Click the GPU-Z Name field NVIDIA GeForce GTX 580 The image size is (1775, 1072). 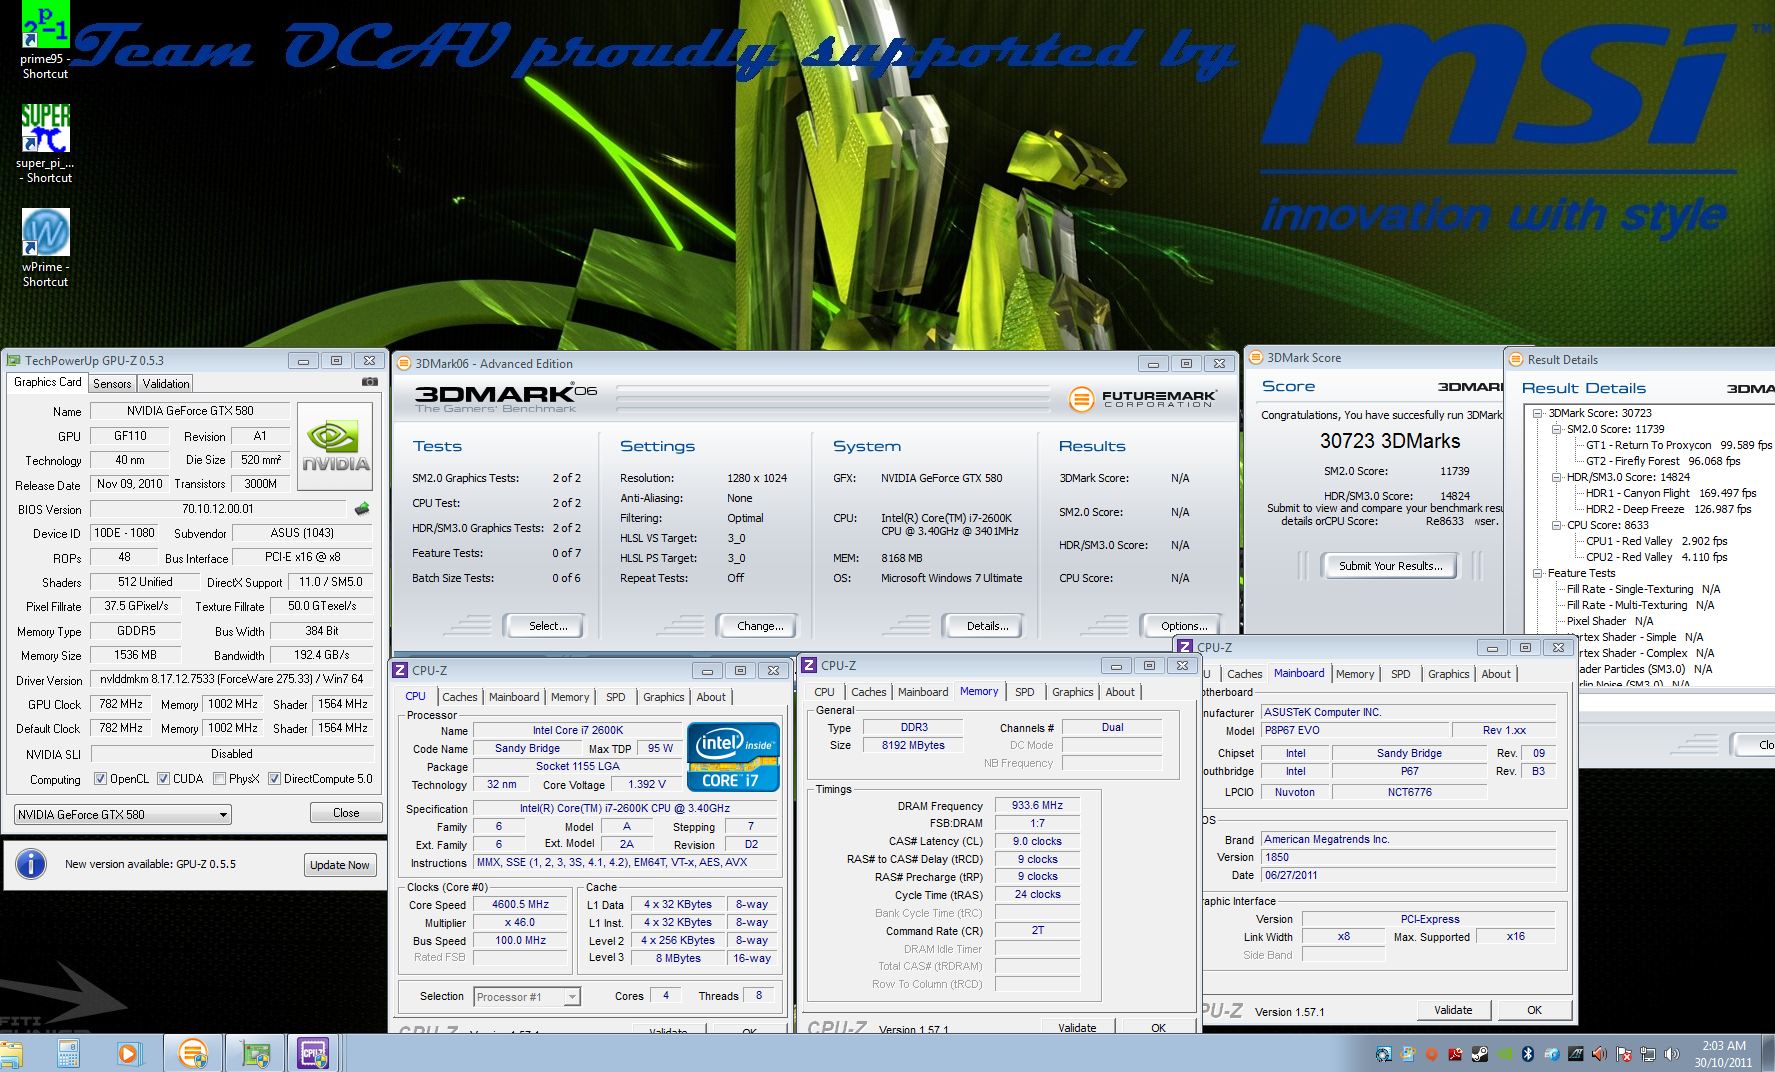(x=190, y=411)
